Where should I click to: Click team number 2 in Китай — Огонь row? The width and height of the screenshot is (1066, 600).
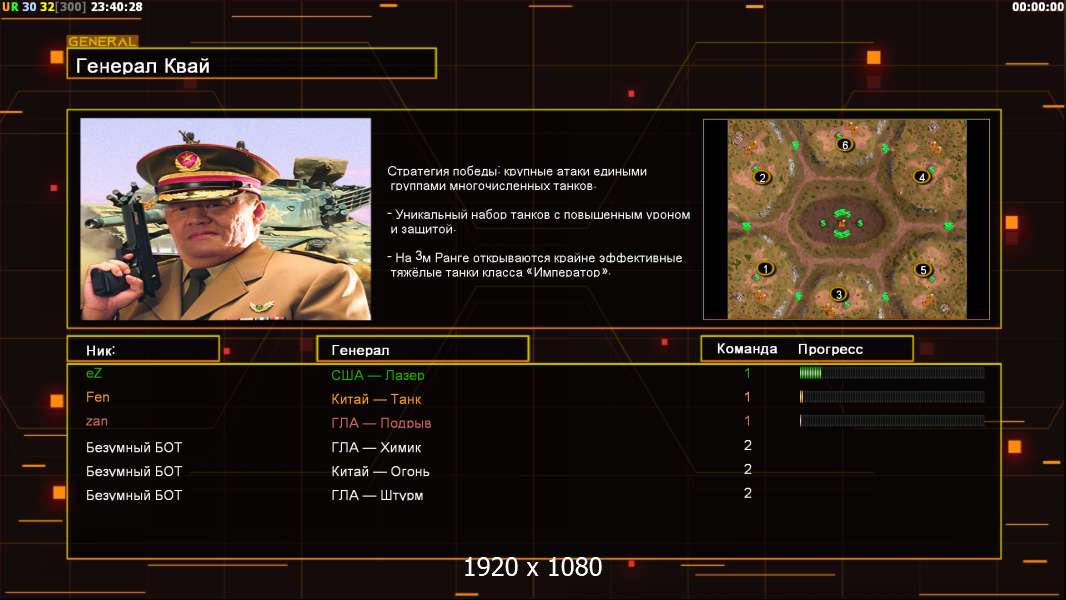point(747,469)
